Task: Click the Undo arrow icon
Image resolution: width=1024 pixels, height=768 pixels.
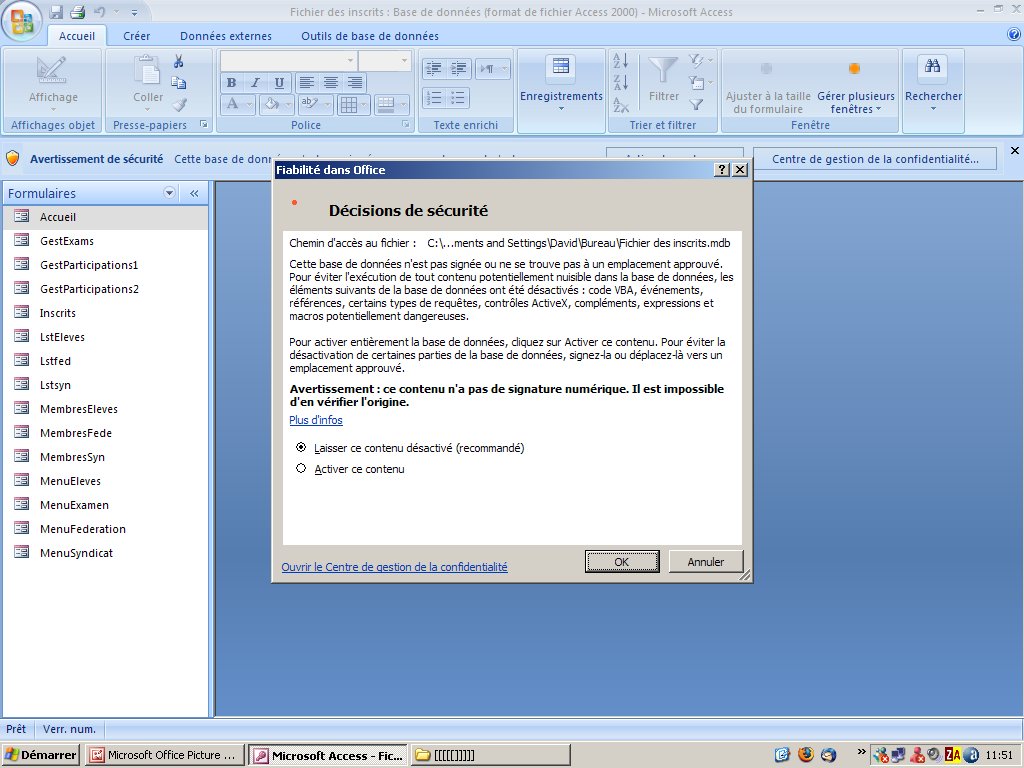Action: point(99,12)
